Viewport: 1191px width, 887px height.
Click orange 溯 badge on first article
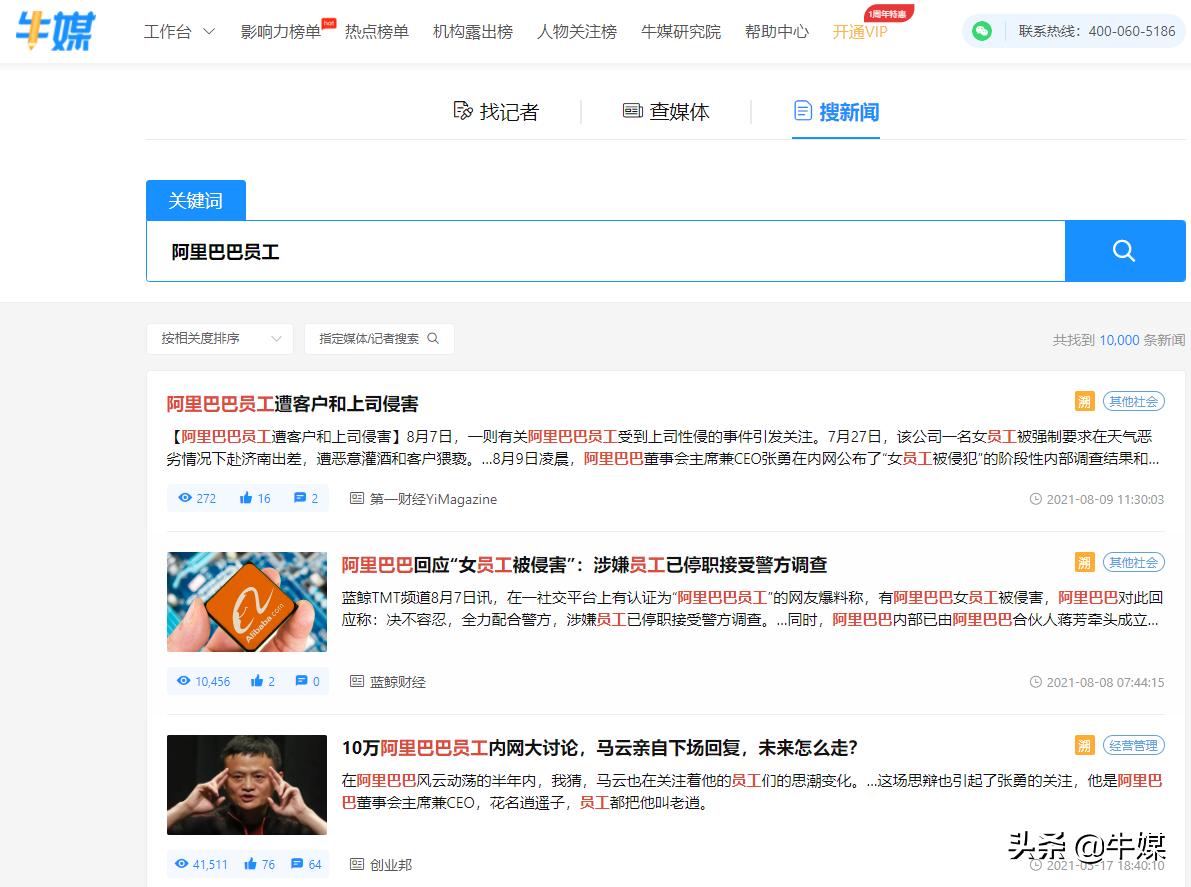click(1084, 402)
